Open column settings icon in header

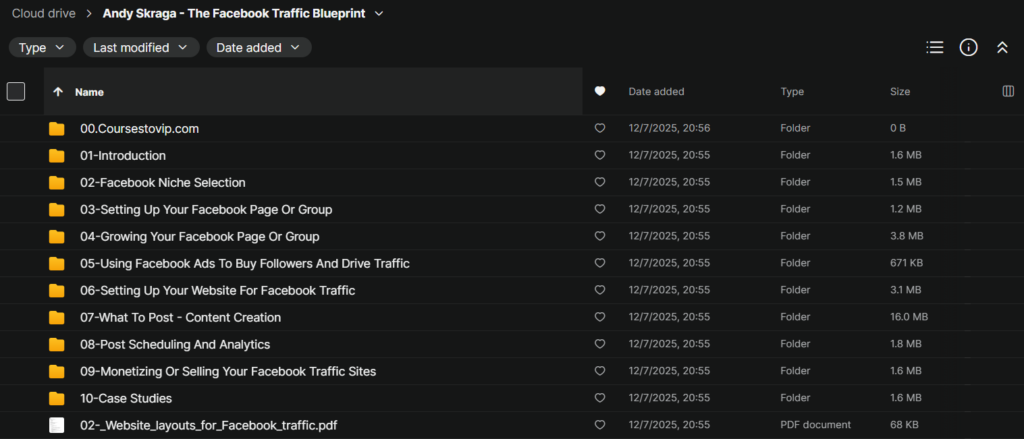coord(1008,92)
